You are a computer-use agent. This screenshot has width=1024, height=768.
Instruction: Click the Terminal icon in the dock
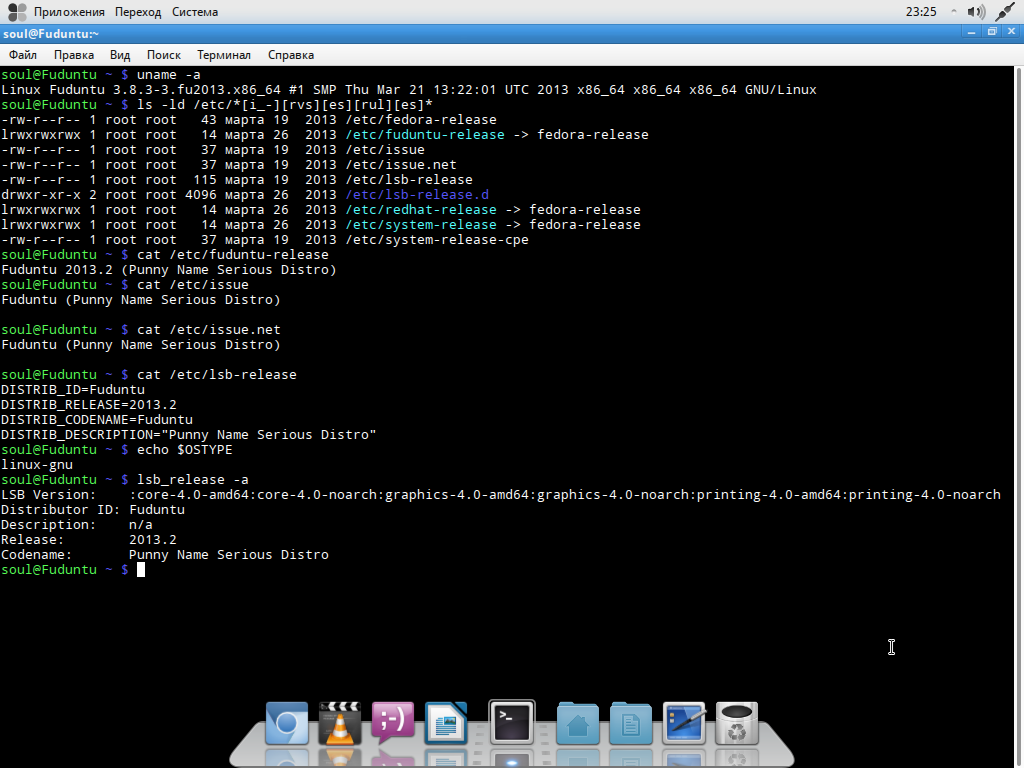tap(511, 722)
